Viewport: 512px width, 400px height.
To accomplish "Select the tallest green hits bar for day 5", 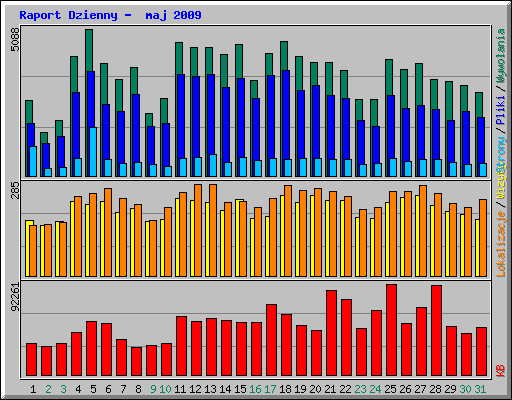I will (89, 50).
